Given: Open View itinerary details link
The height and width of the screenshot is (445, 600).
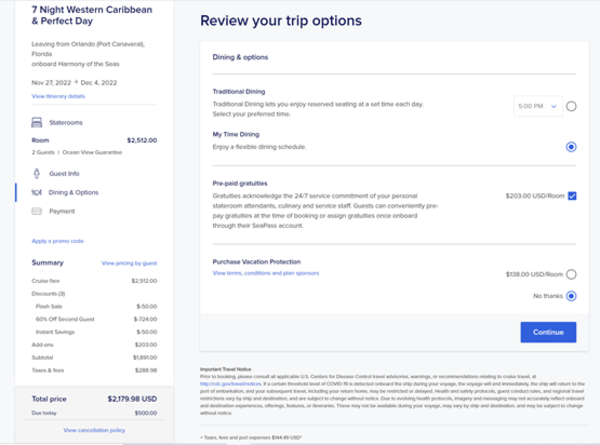Looking at the screenshot, I should 59,96.
